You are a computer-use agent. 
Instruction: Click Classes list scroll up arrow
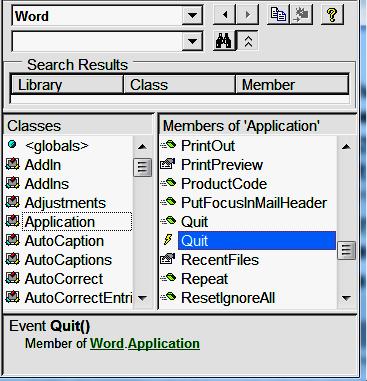pyautogui.click(x=142, y=146)
